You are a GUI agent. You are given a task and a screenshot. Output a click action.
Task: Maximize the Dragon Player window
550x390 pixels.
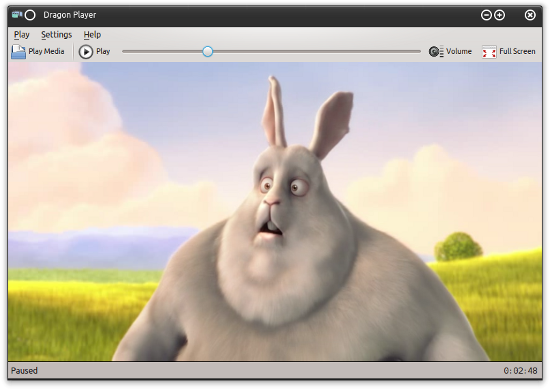pyautogui.click(x=499, y=15)
